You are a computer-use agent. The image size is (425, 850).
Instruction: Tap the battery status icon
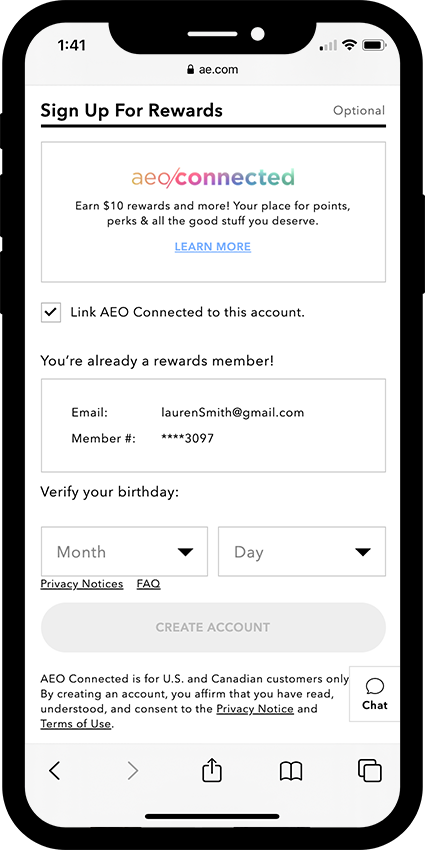click(x=374, y=46)
